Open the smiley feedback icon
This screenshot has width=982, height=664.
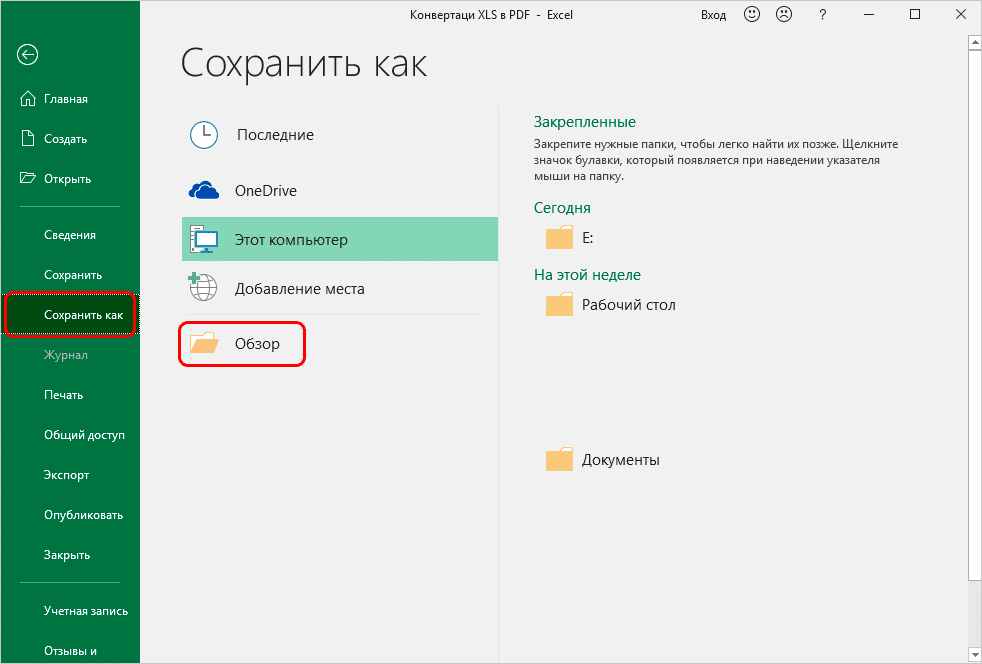(x=752, y=14)
